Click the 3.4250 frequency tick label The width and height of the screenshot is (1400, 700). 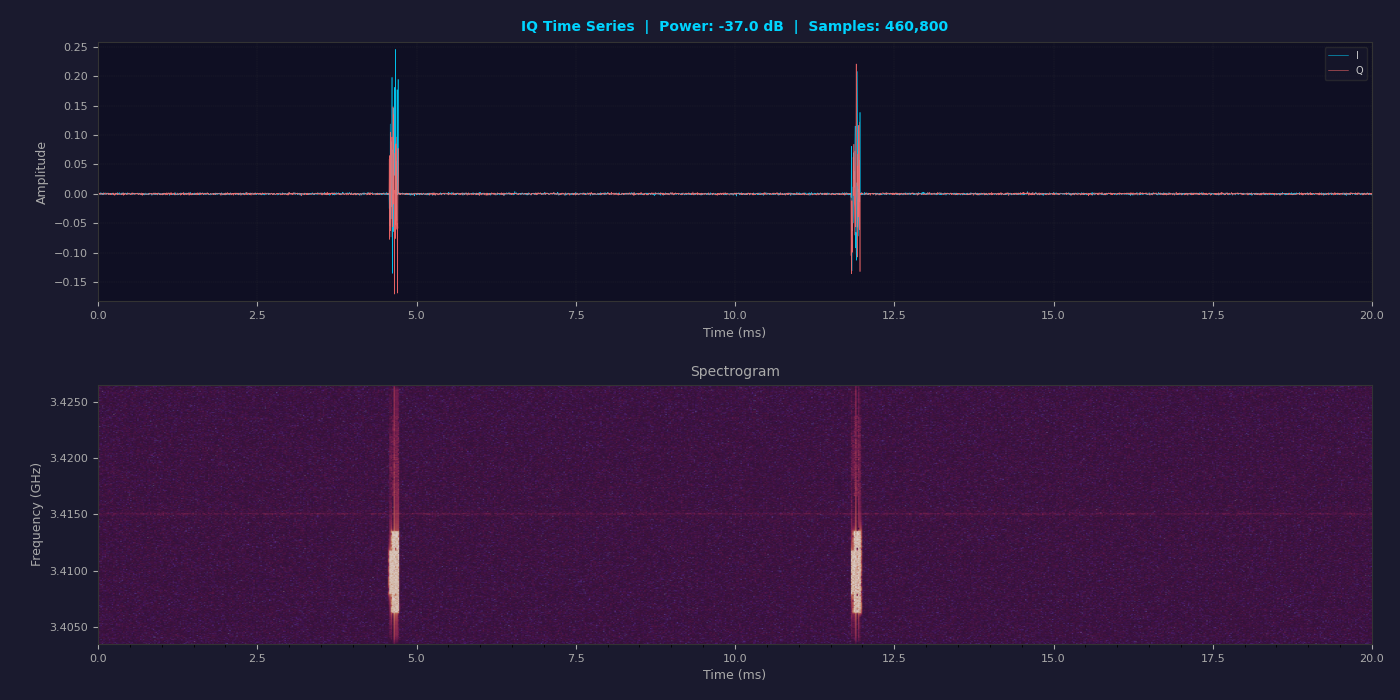[69, 402]
